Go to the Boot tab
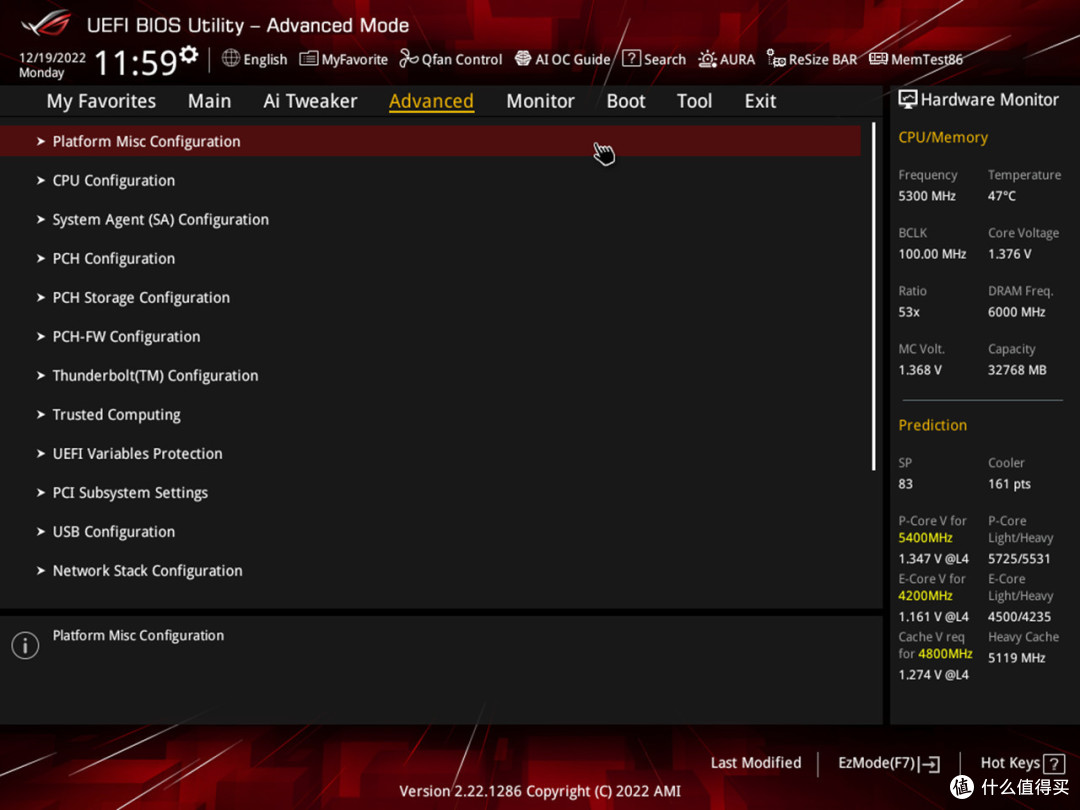Image resolution: width=1080 pixels, height=810 pixels. tap(625, 101)
